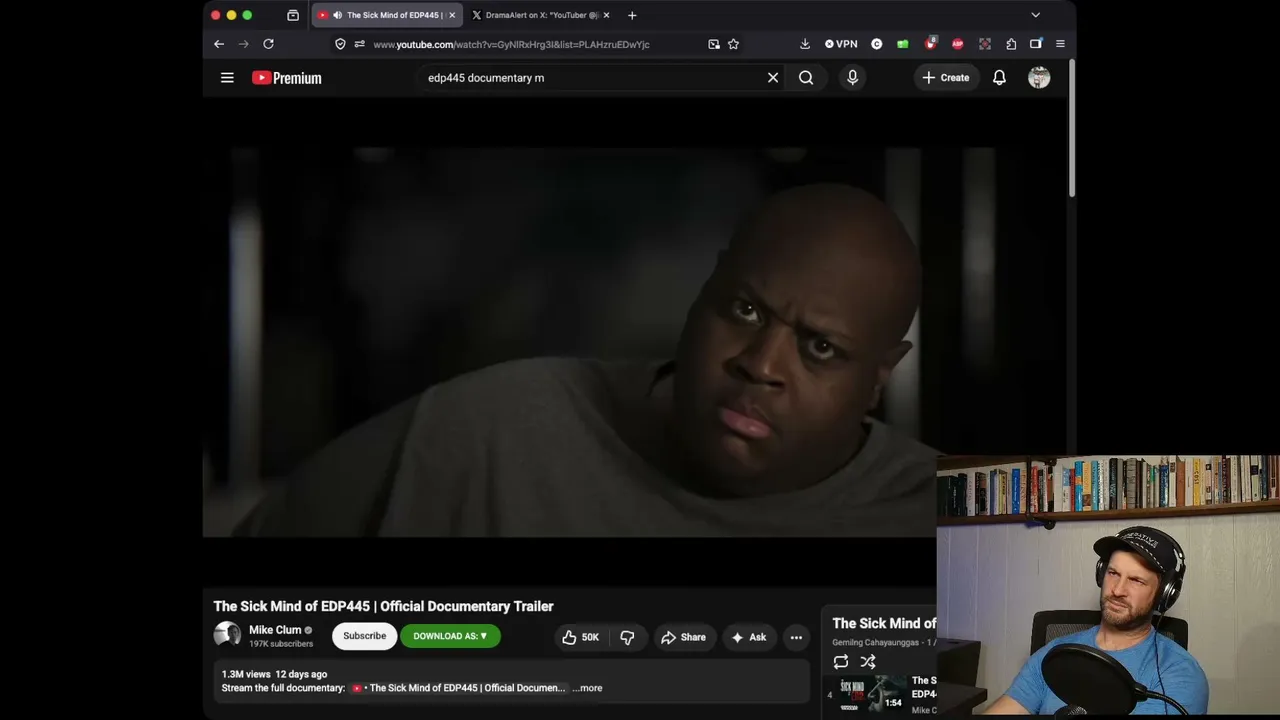This screenshot has height=720, width=1280.
Task: Run search with magnifier button
Action: pyautogui.click(x=806, y=78)
